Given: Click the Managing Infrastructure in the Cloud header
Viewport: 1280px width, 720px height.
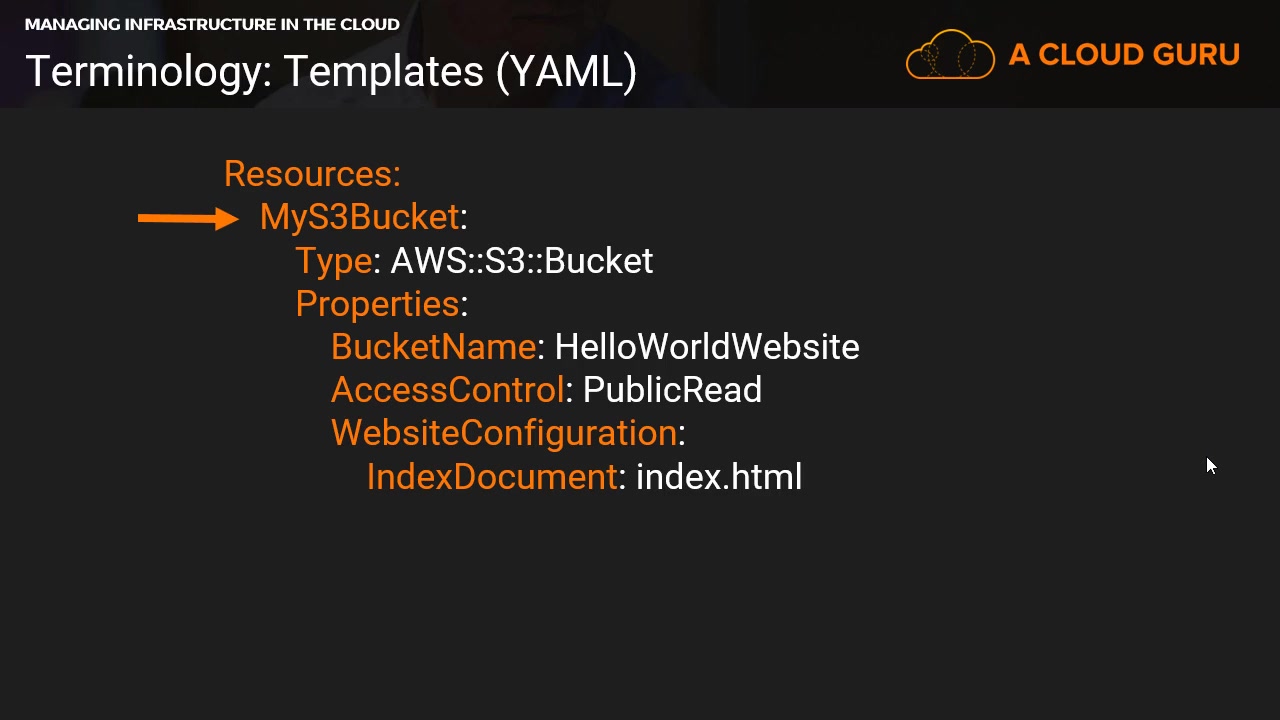Looking at the screenshot, I should coord(212,24).
